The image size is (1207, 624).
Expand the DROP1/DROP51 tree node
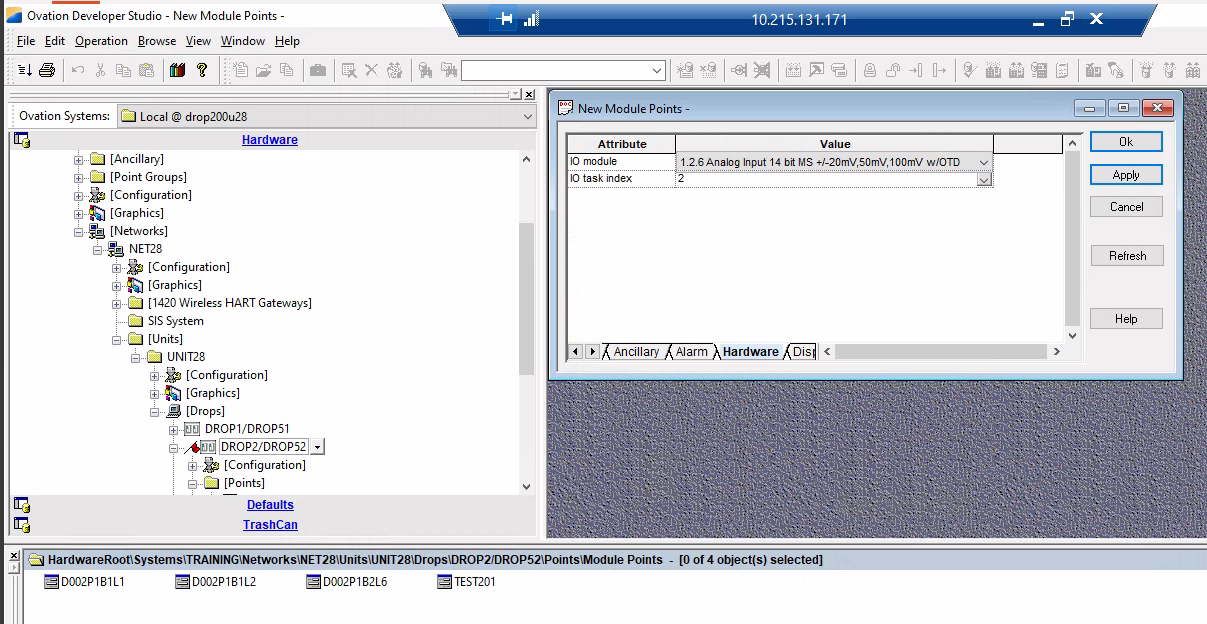(x=174, y=429)
